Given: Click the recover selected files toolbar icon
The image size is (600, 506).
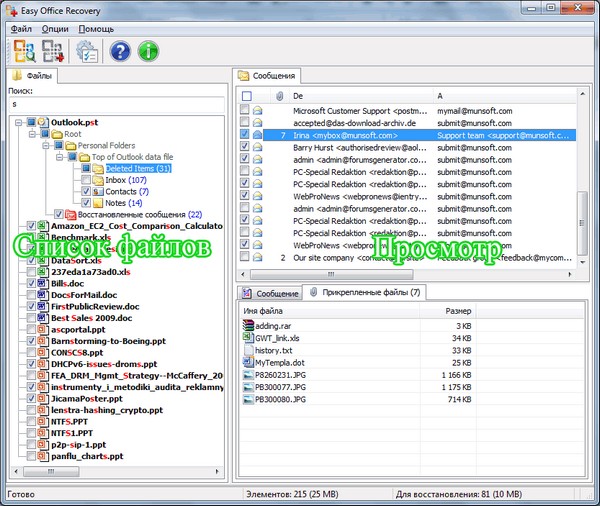Looking at the screenshot, I should [x=55, y=52].
